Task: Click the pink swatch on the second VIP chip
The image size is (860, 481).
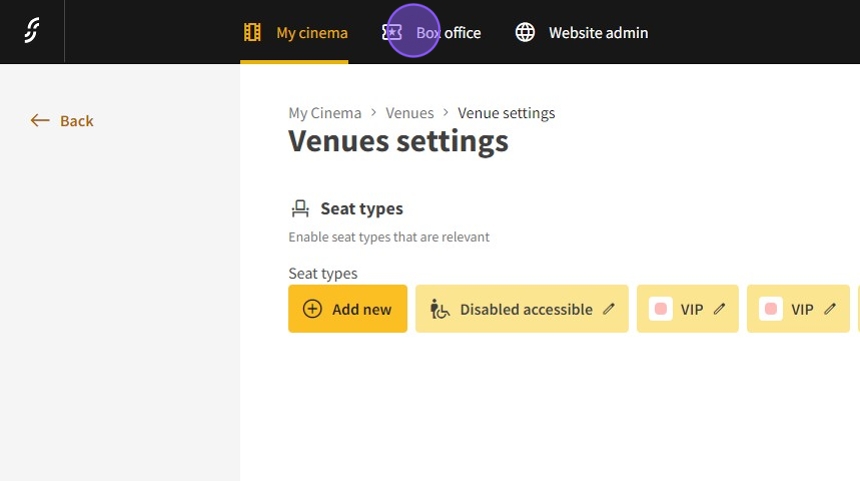Action: tap(770, 309)
